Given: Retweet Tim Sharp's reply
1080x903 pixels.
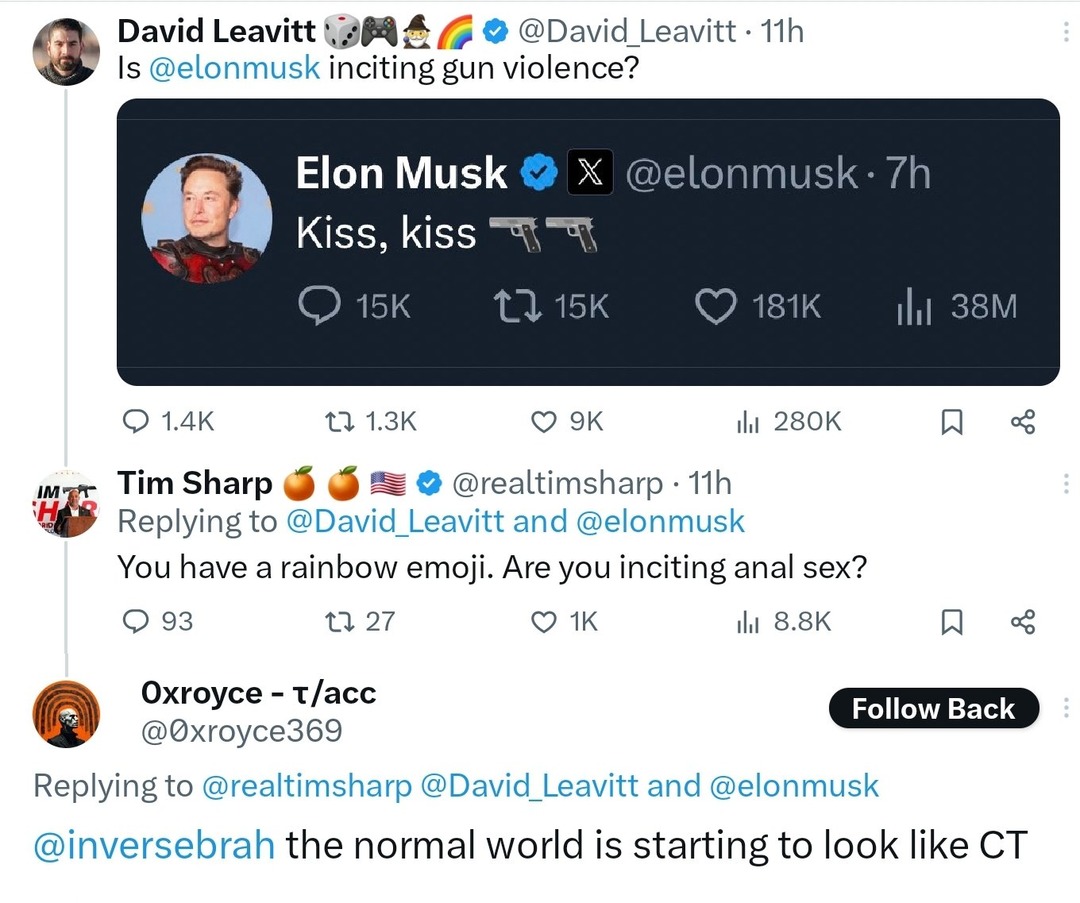Looking at the screenshot, I should [360, 621].
